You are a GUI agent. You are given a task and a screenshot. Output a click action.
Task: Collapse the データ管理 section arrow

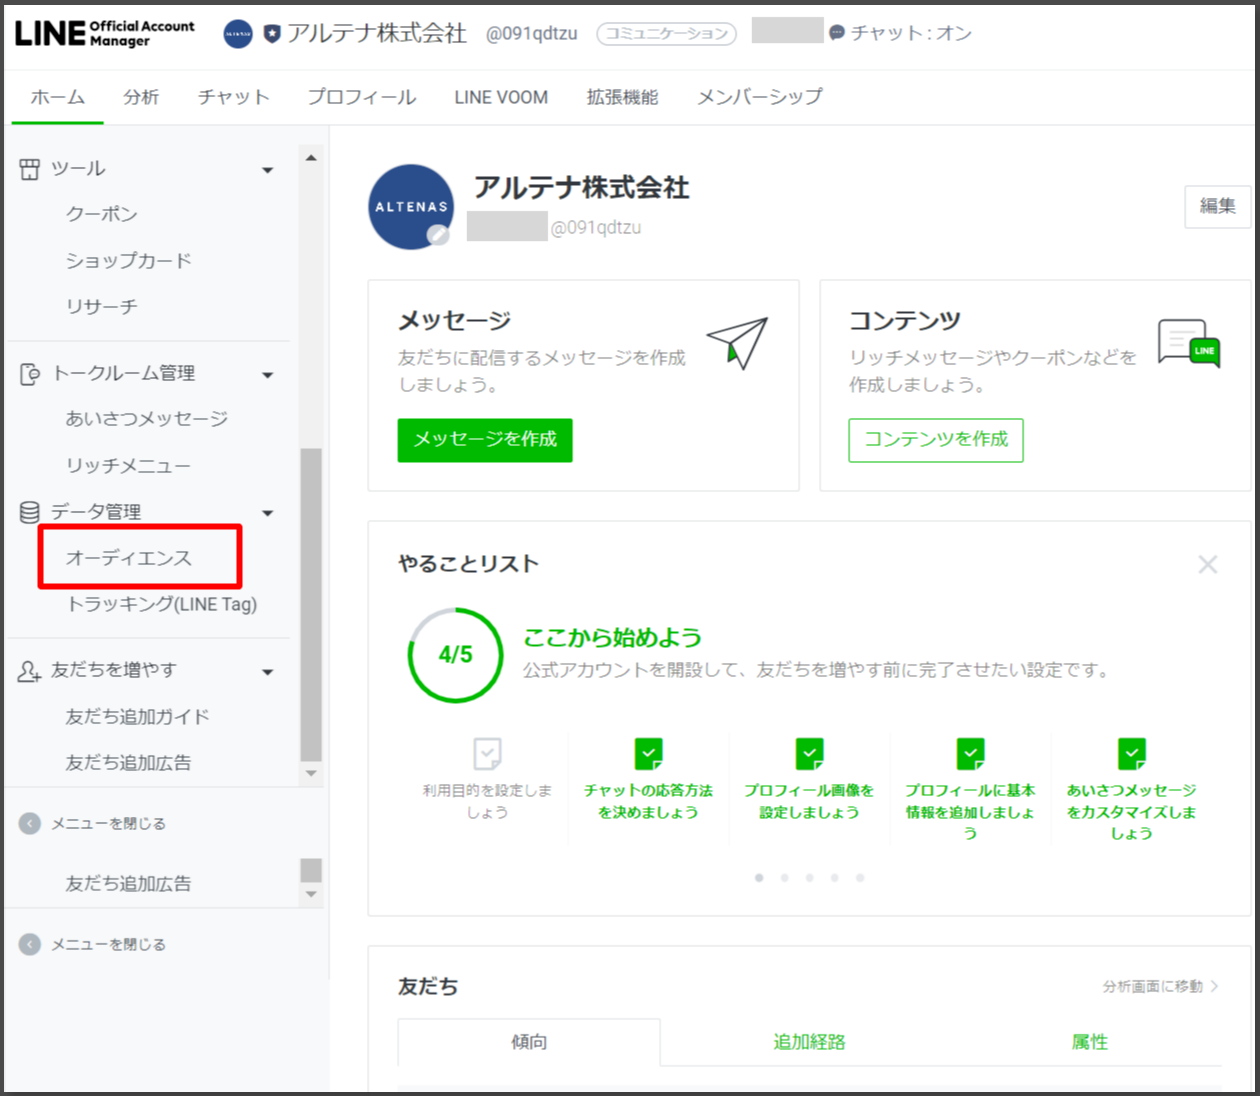tap(267, 513)
